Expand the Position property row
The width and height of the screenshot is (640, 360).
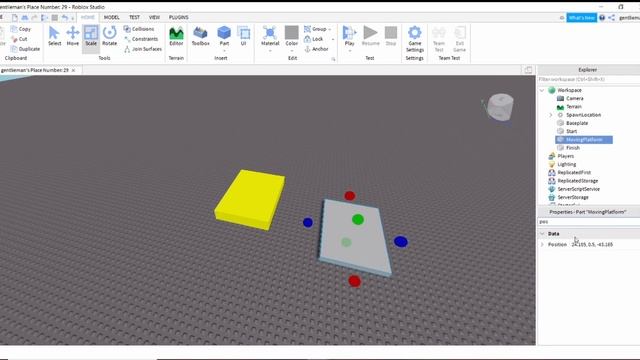(542, 244)
